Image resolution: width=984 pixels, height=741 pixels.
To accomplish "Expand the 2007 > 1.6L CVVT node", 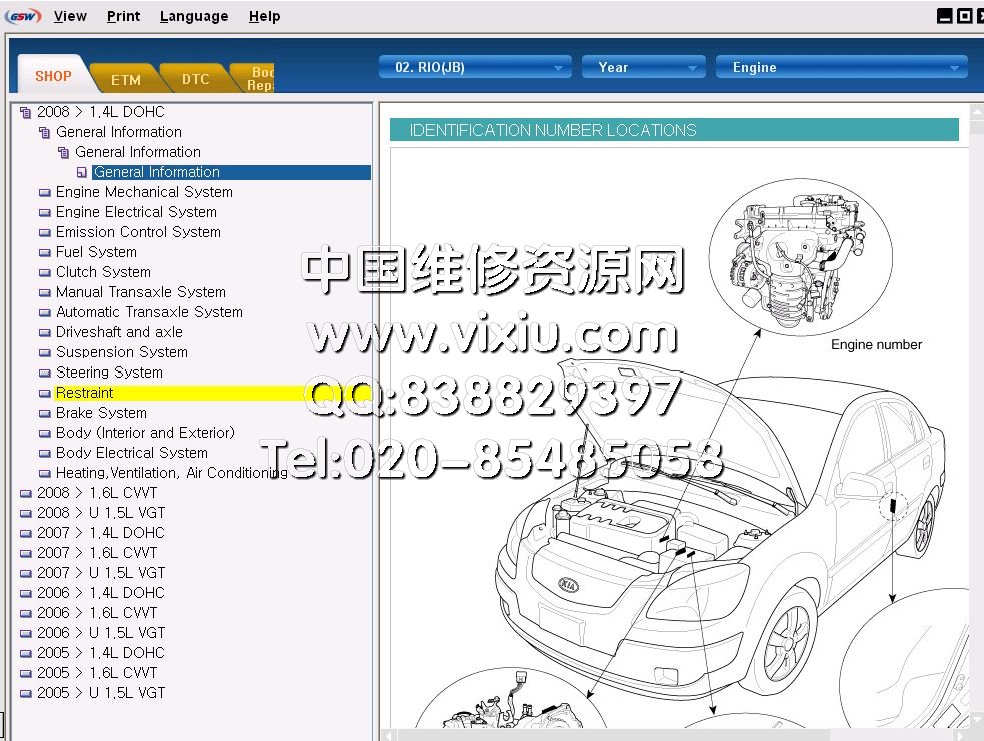I will click(25, 553).
